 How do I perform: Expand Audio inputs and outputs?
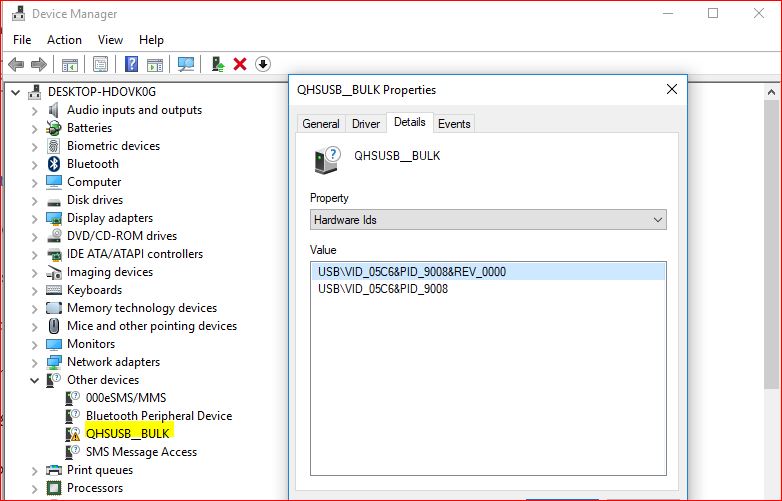point(34,110)
